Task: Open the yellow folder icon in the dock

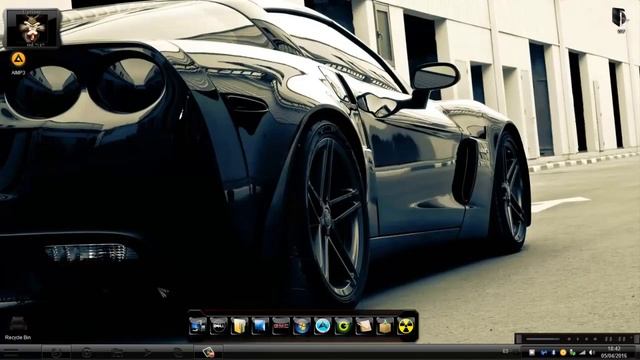Action: pyautogui.click(x=239, y=326)
